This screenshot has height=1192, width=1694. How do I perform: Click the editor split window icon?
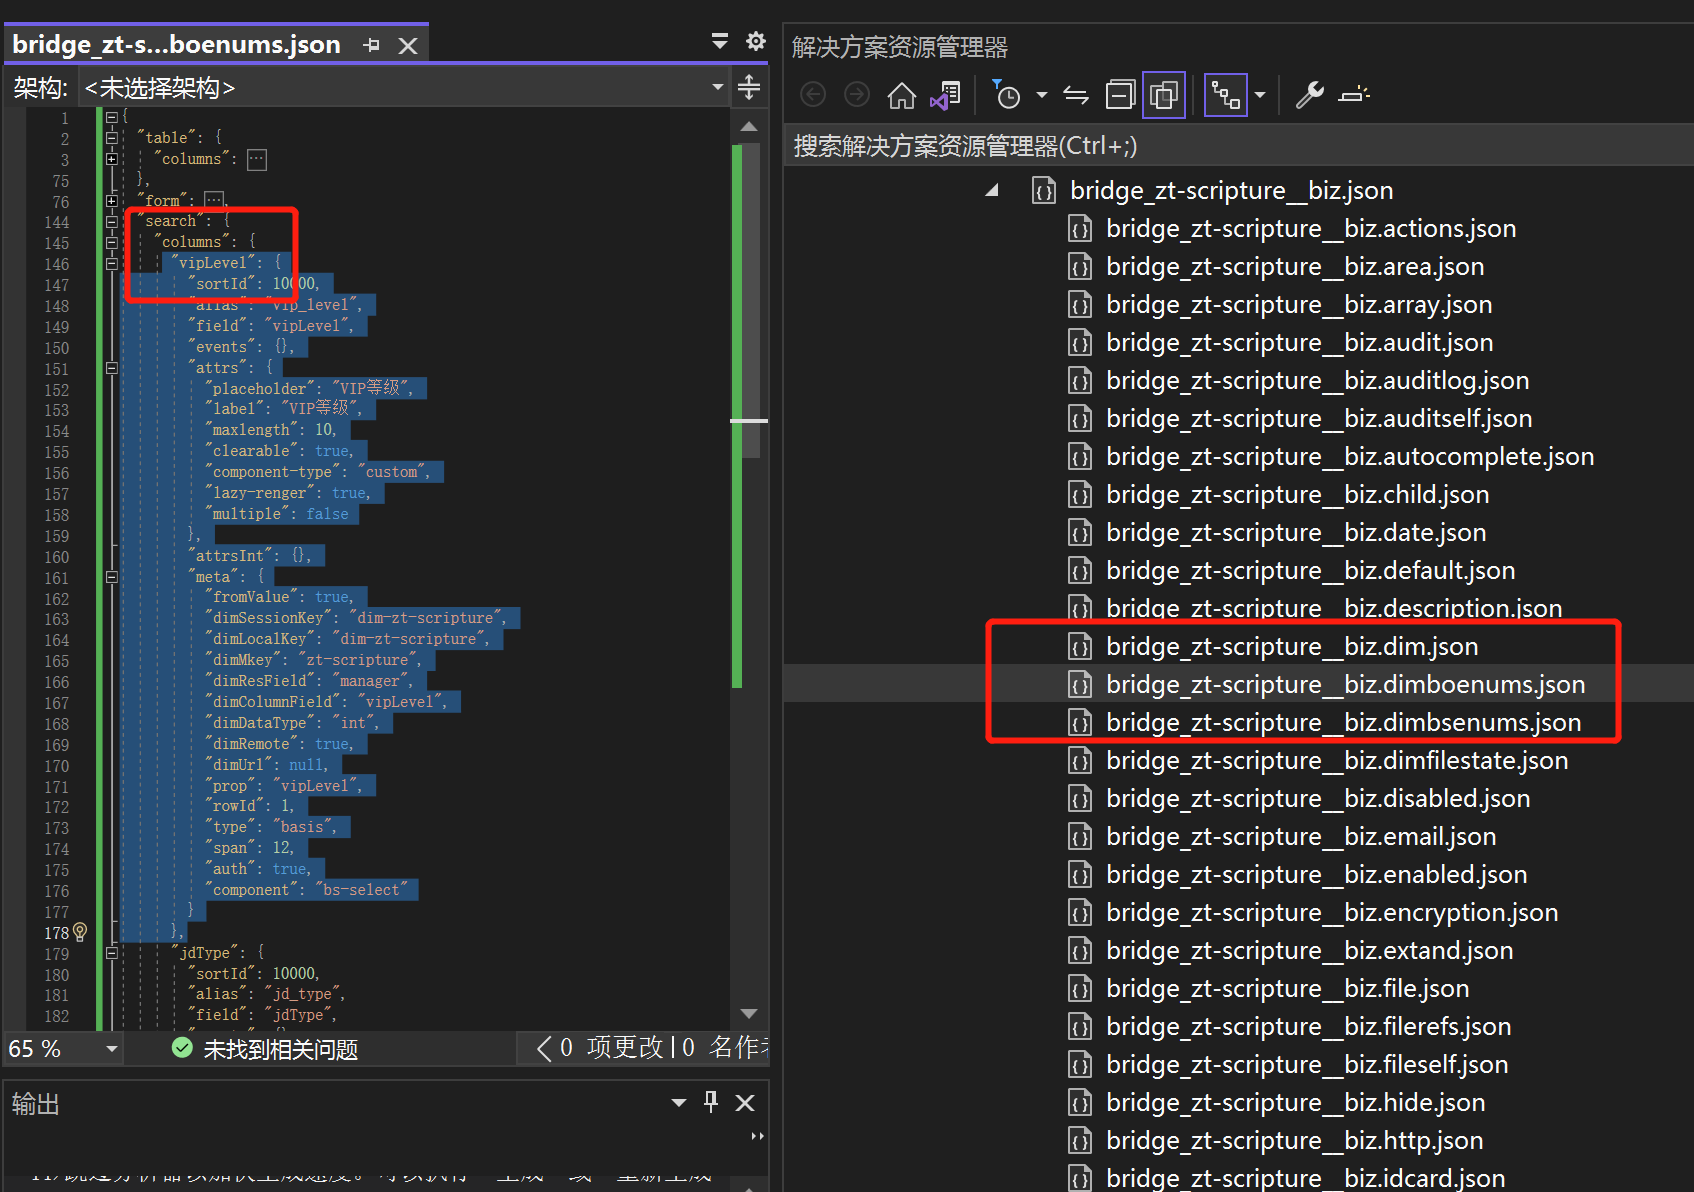tap(749, 87)
